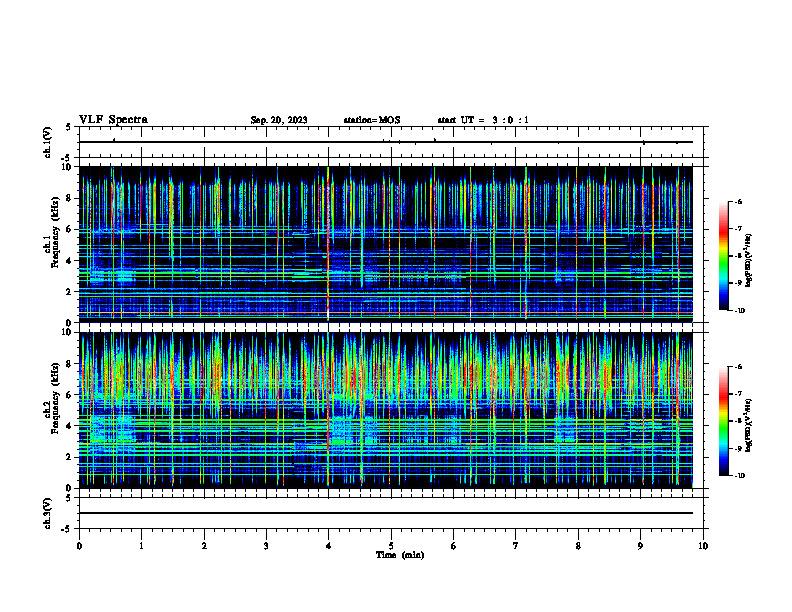
Task: Click the "start UT = 3 : 0 : 1" label
Action: click(483, 120)
